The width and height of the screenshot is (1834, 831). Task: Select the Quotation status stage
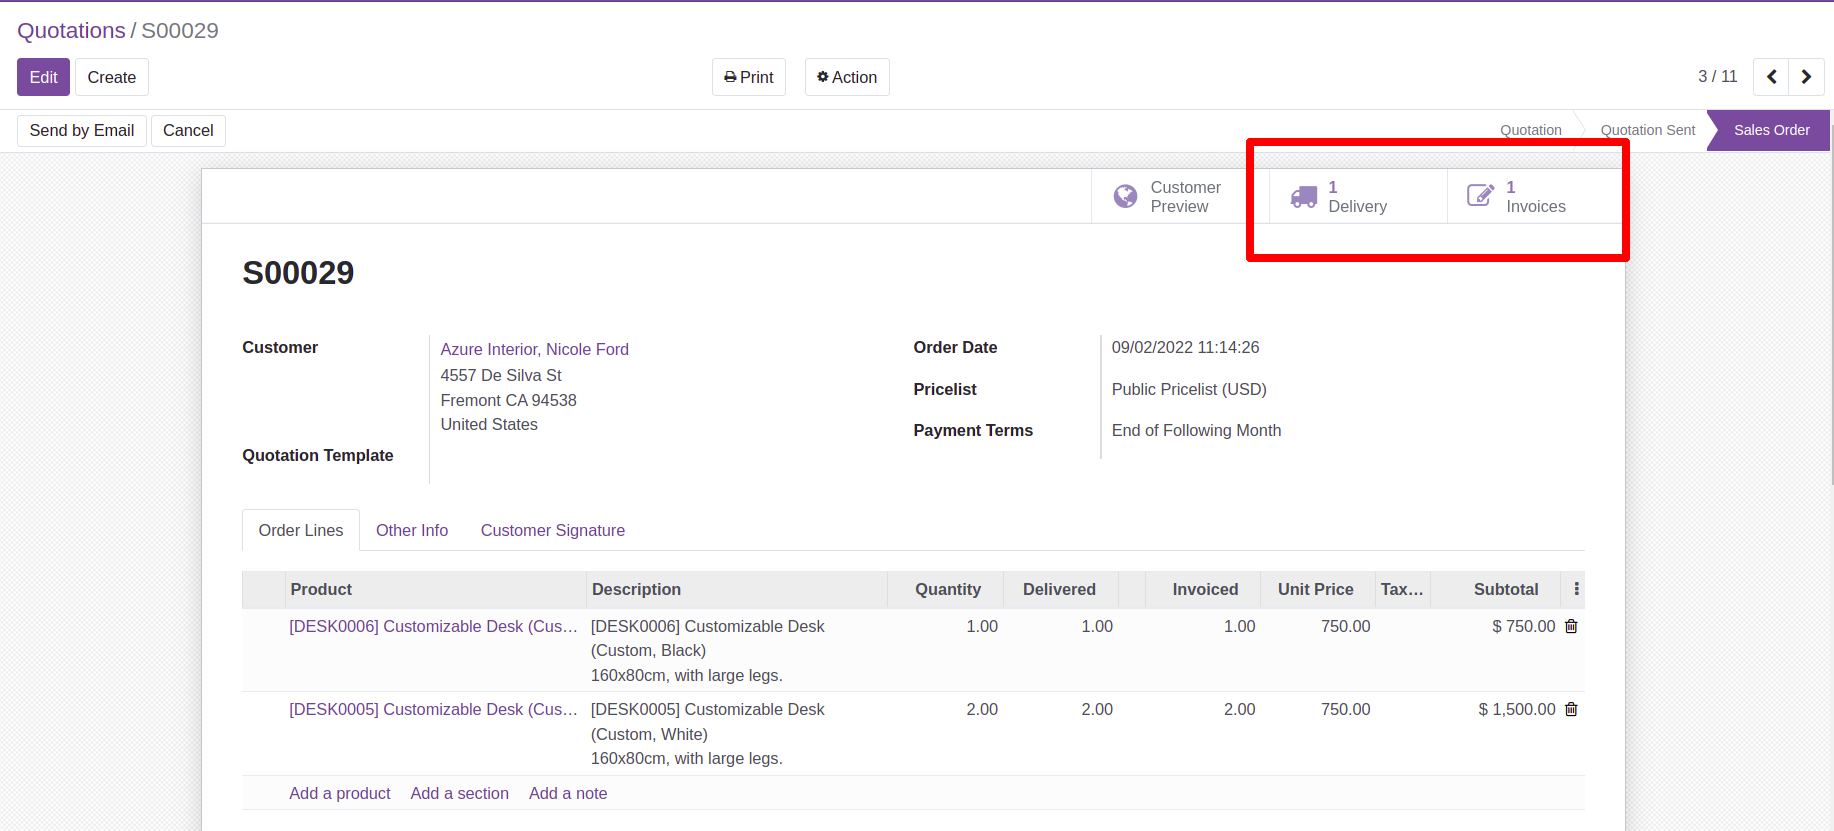[1530, 130]
